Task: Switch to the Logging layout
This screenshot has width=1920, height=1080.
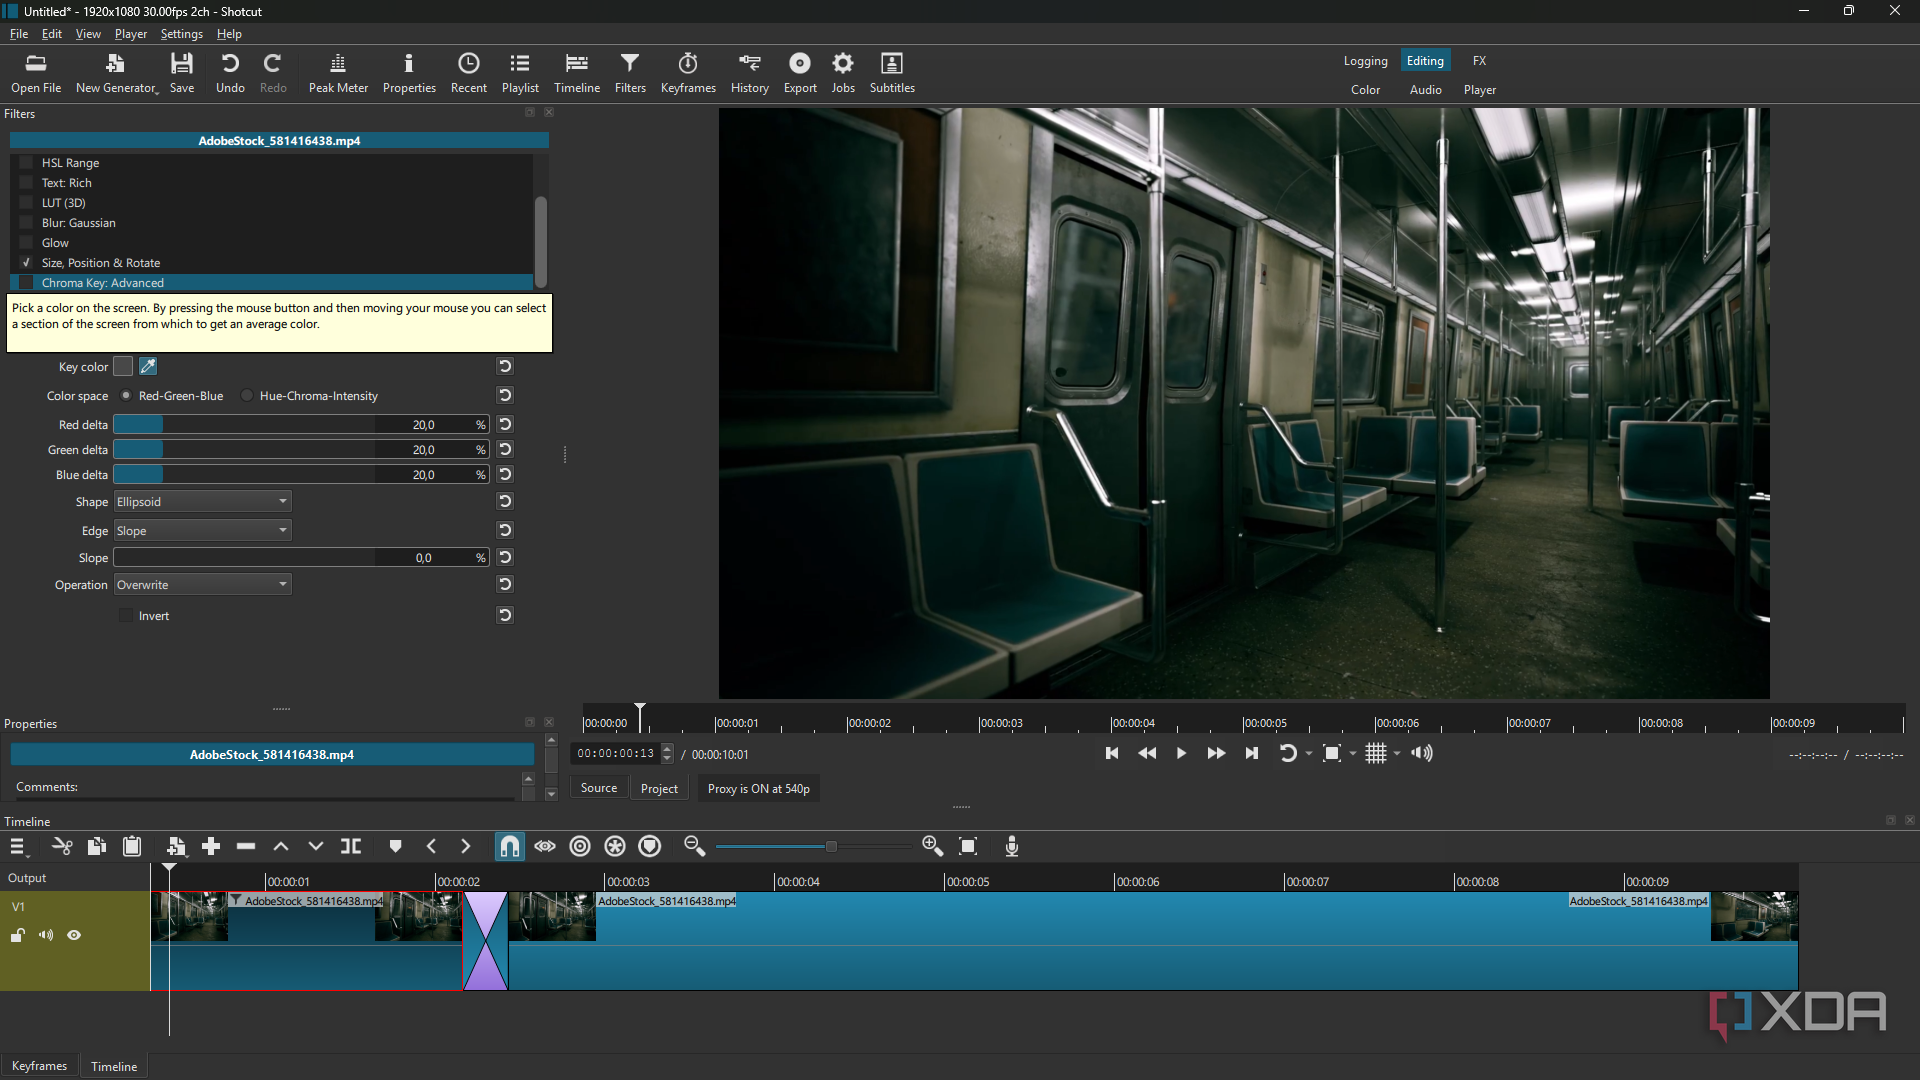Action: point(1365,61)
